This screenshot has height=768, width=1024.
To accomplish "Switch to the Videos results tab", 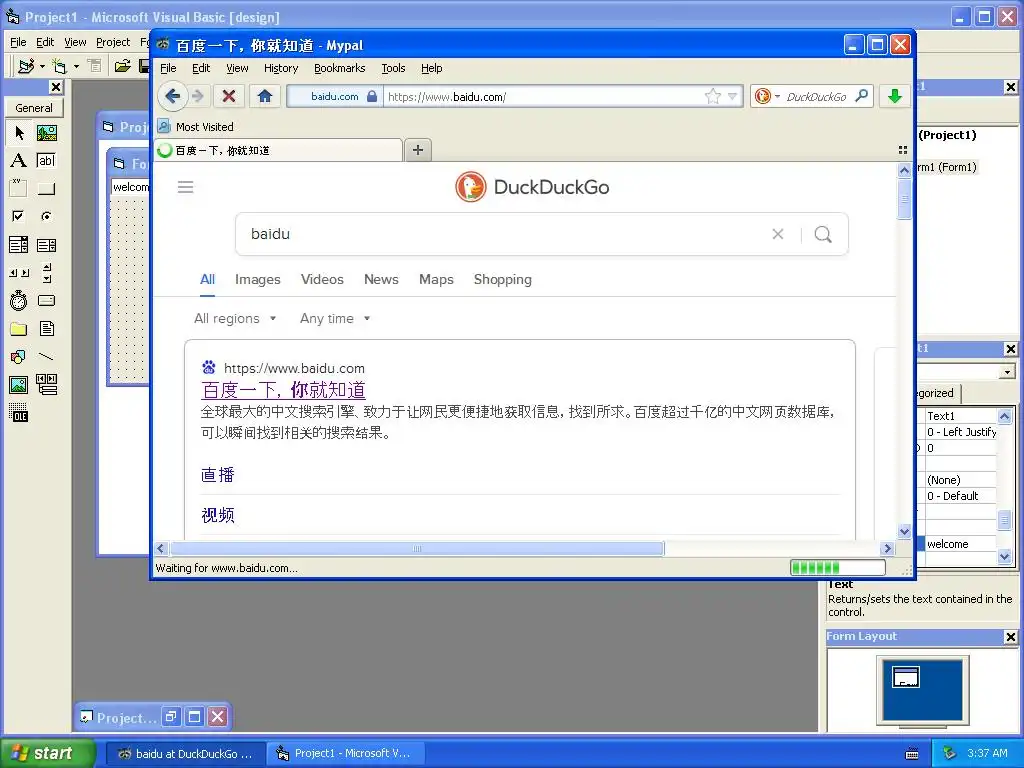I will [322, 280].
